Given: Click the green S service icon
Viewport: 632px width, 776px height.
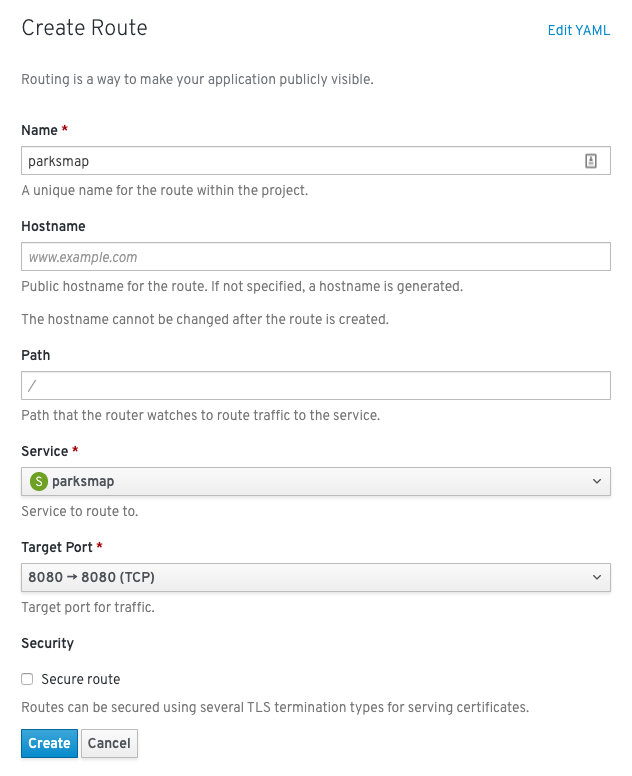Looking at the screenshot, I should (x=39, y=482).
